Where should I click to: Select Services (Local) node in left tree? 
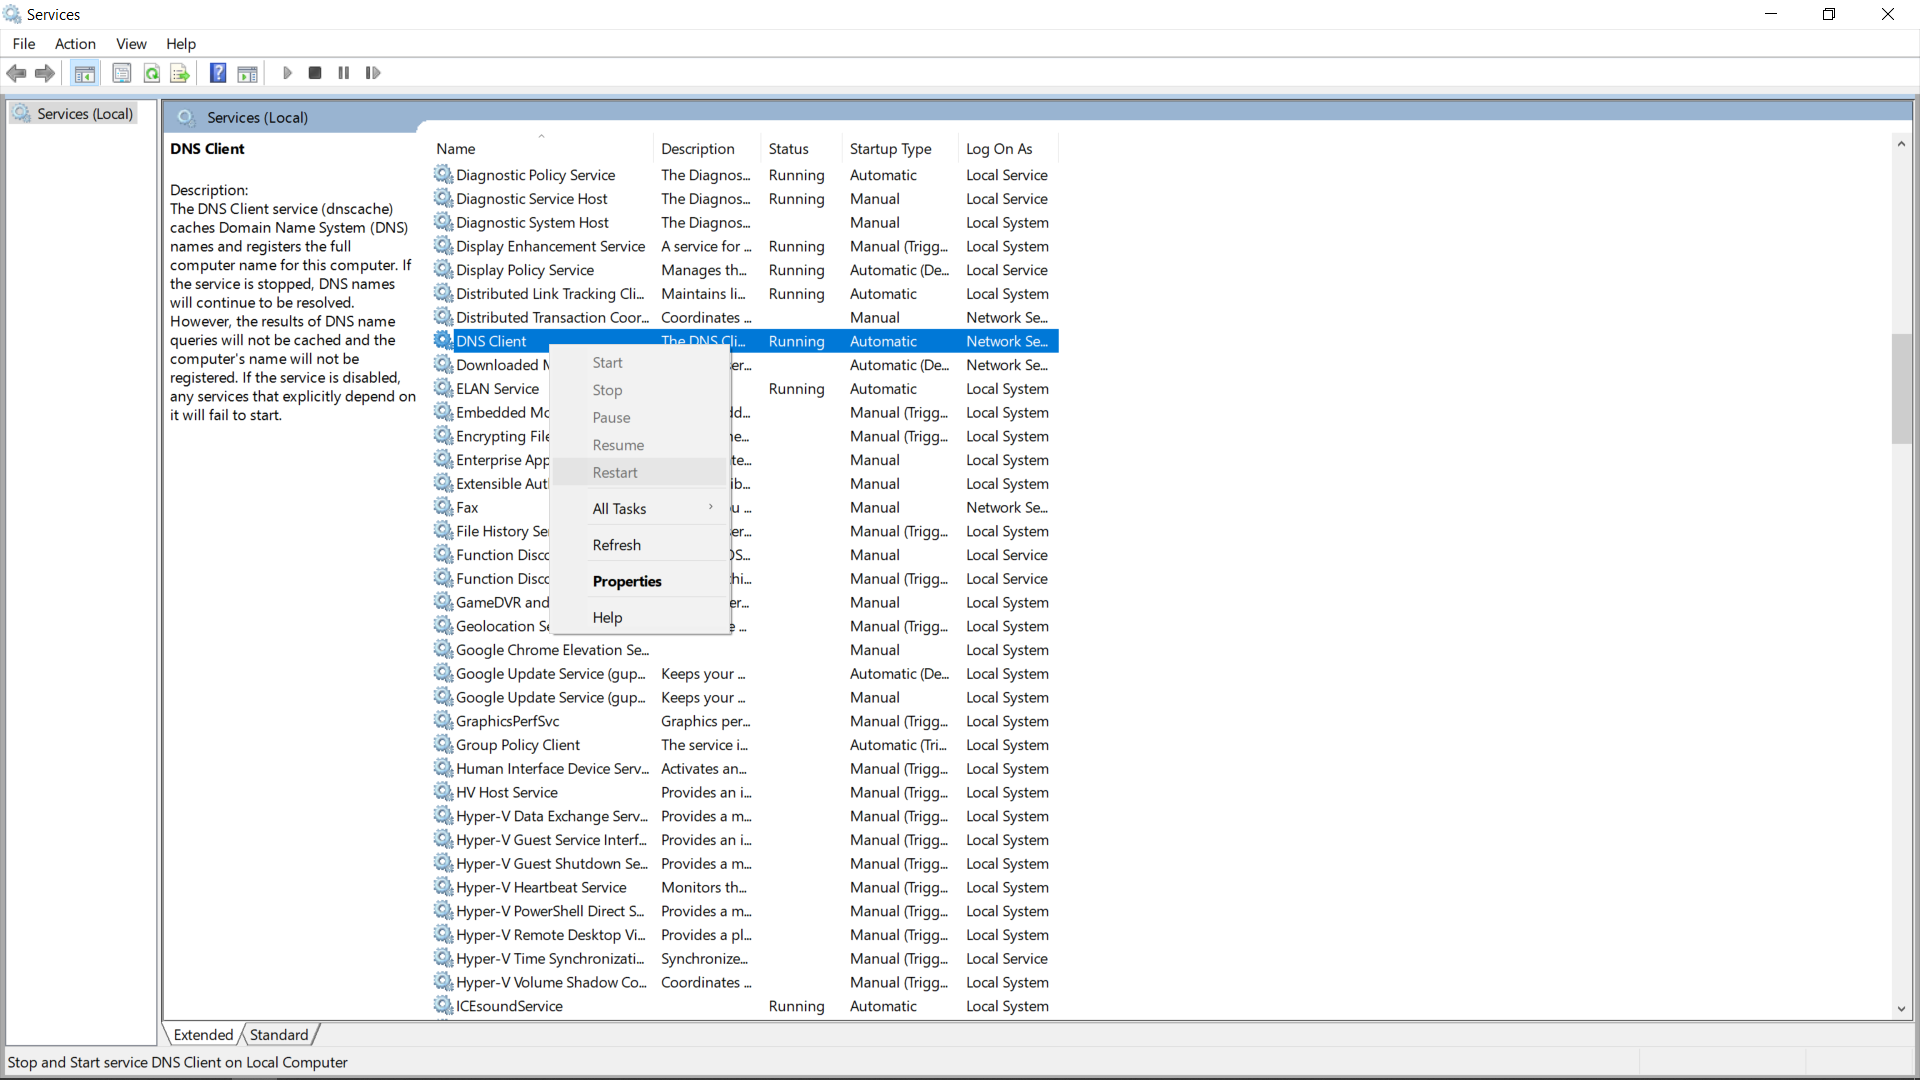point(73,114)
